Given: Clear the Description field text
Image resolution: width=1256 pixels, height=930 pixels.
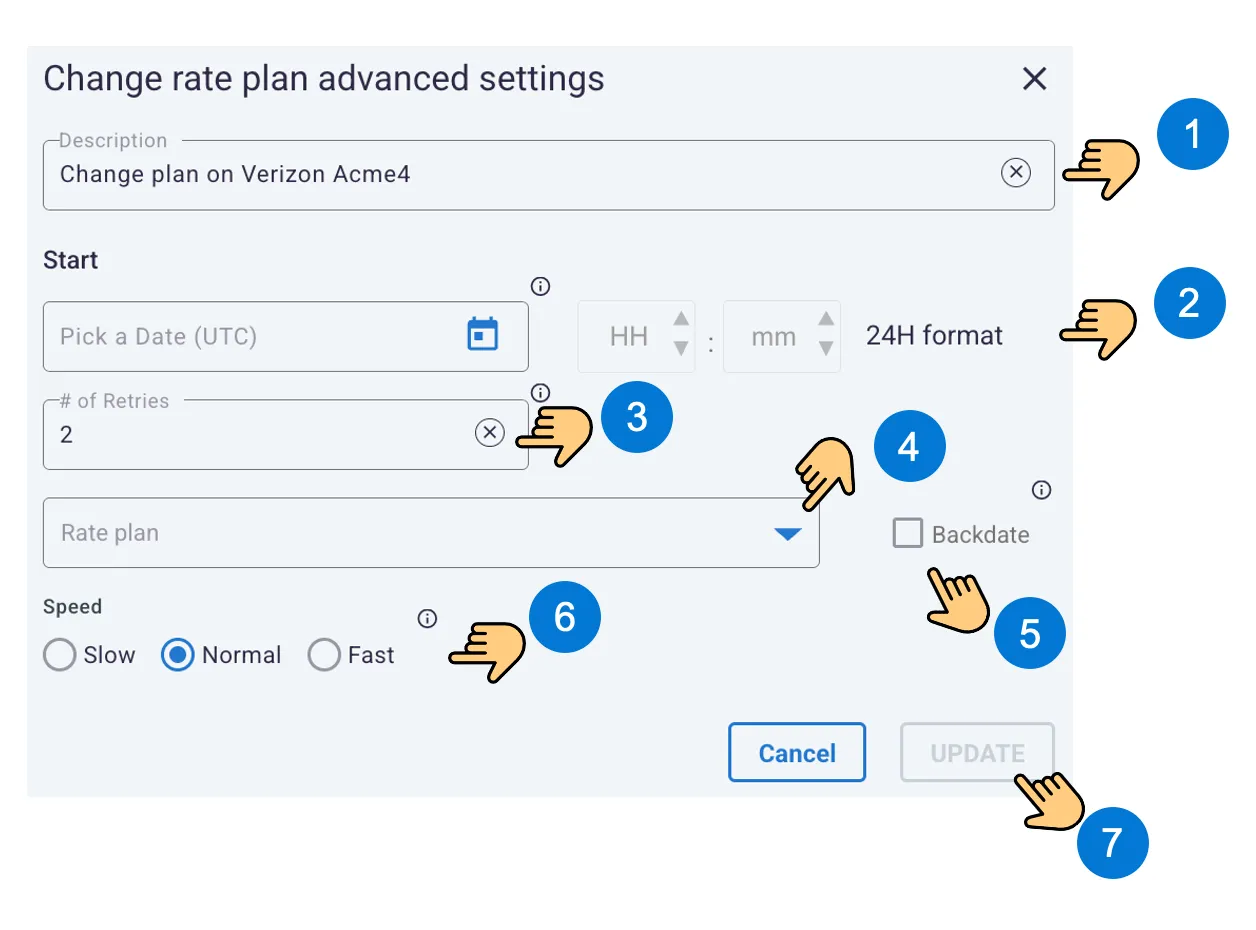Looking at the screenshot, I should (x=1015, y=173).
